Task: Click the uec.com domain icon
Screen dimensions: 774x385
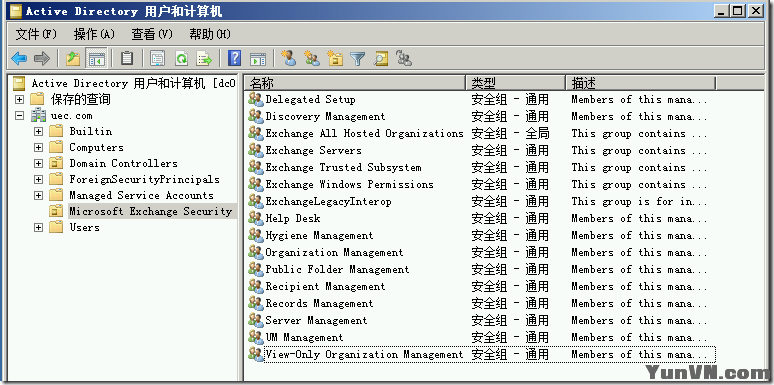Action: tap(38, 116)
